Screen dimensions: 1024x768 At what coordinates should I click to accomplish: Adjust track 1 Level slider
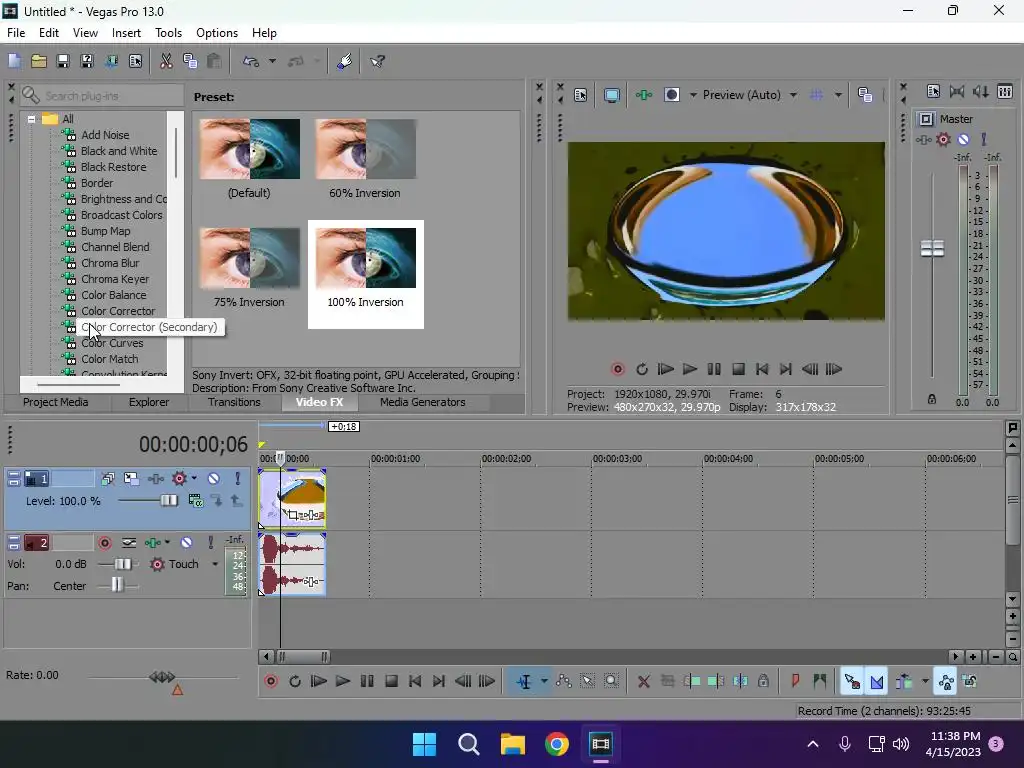tap(168, 501)
